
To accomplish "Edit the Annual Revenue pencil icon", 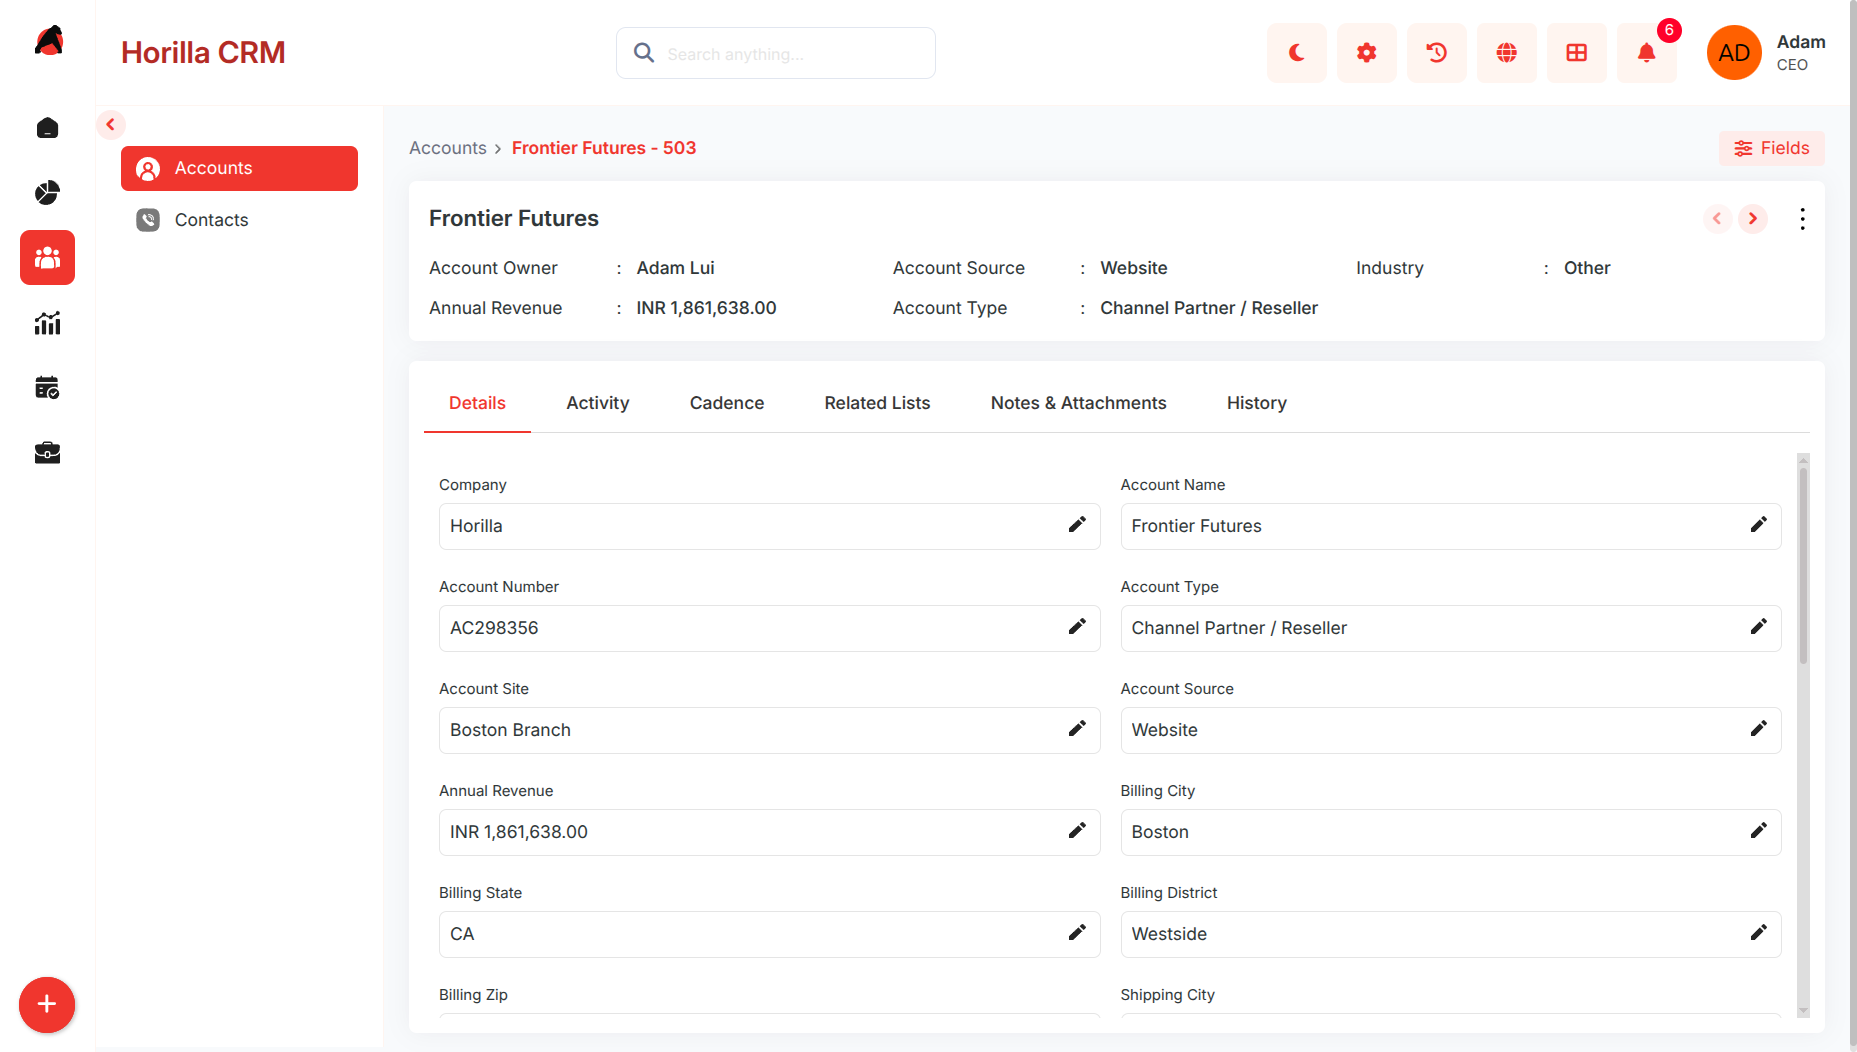I will 1076,831.
